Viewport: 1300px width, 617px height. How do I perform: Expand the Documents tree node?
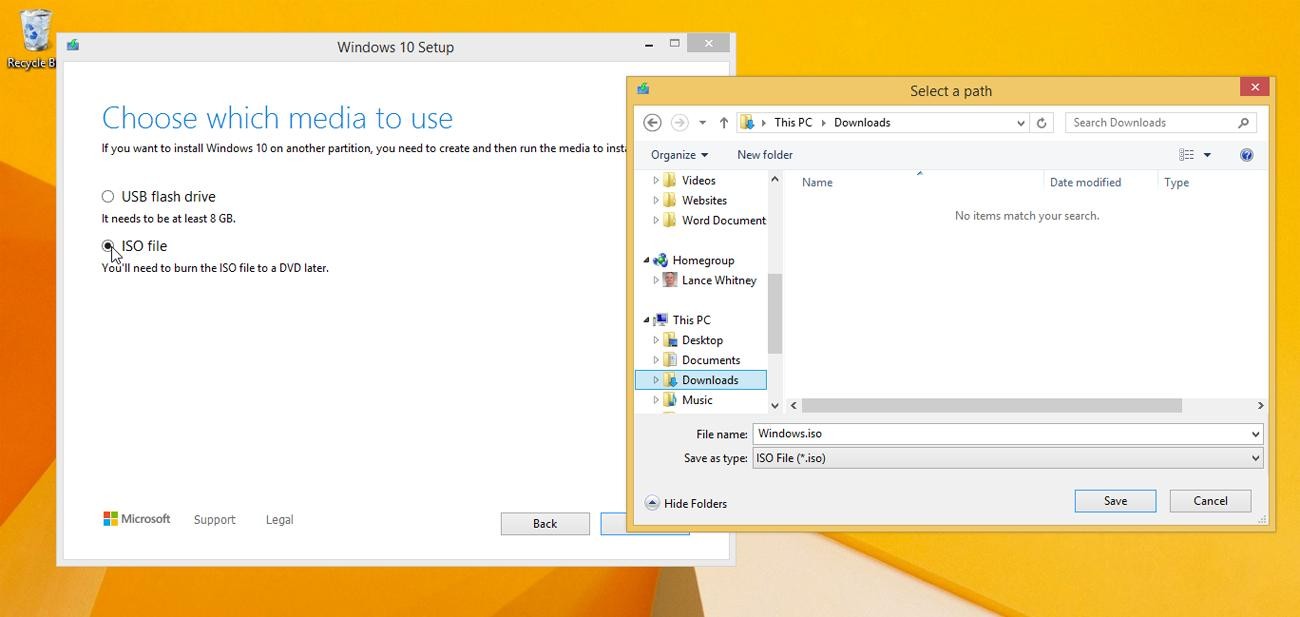tap(656, 361)
